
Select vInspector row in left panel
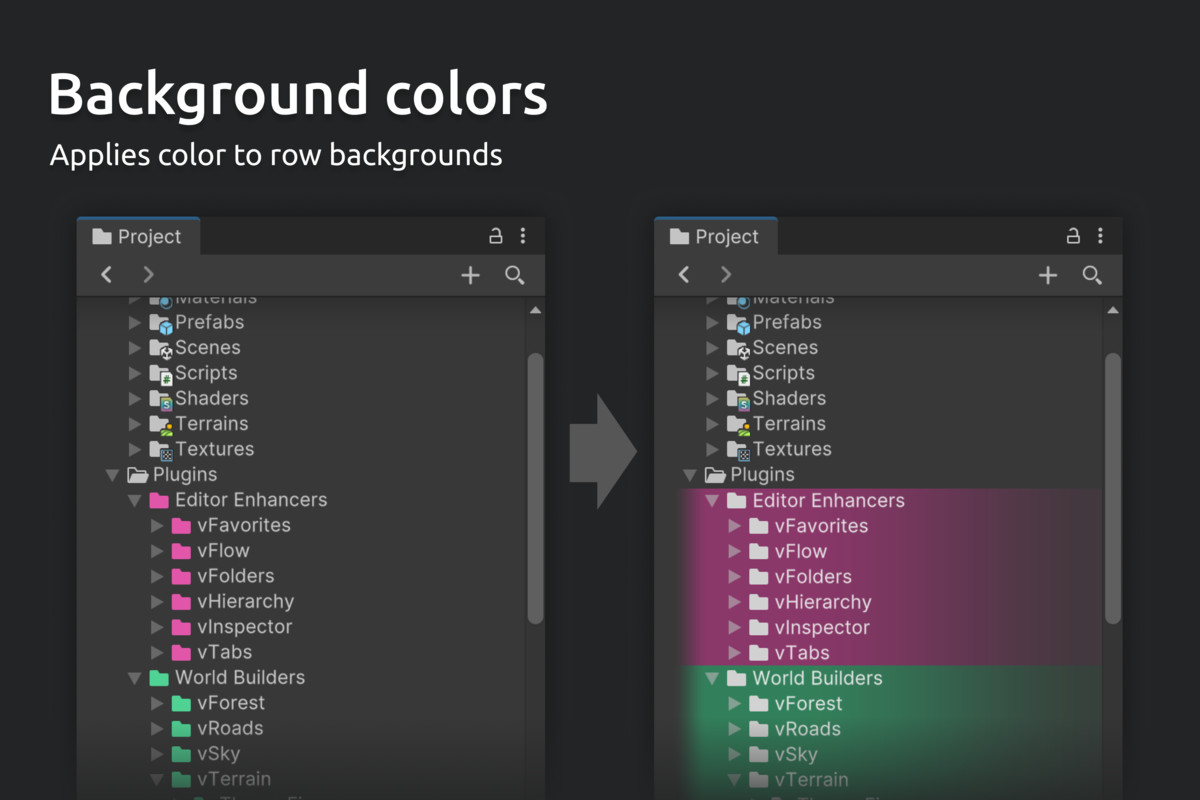(302, 627)
